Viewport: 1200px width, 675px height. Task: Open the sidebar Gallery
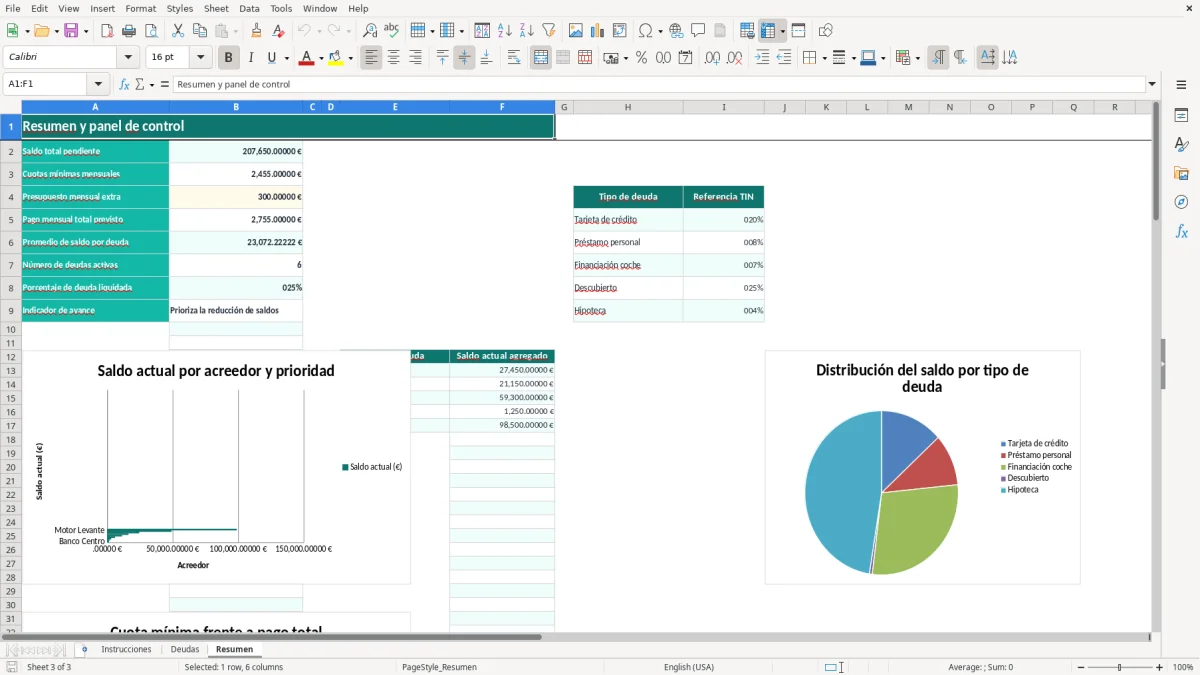coord(1181,173)
